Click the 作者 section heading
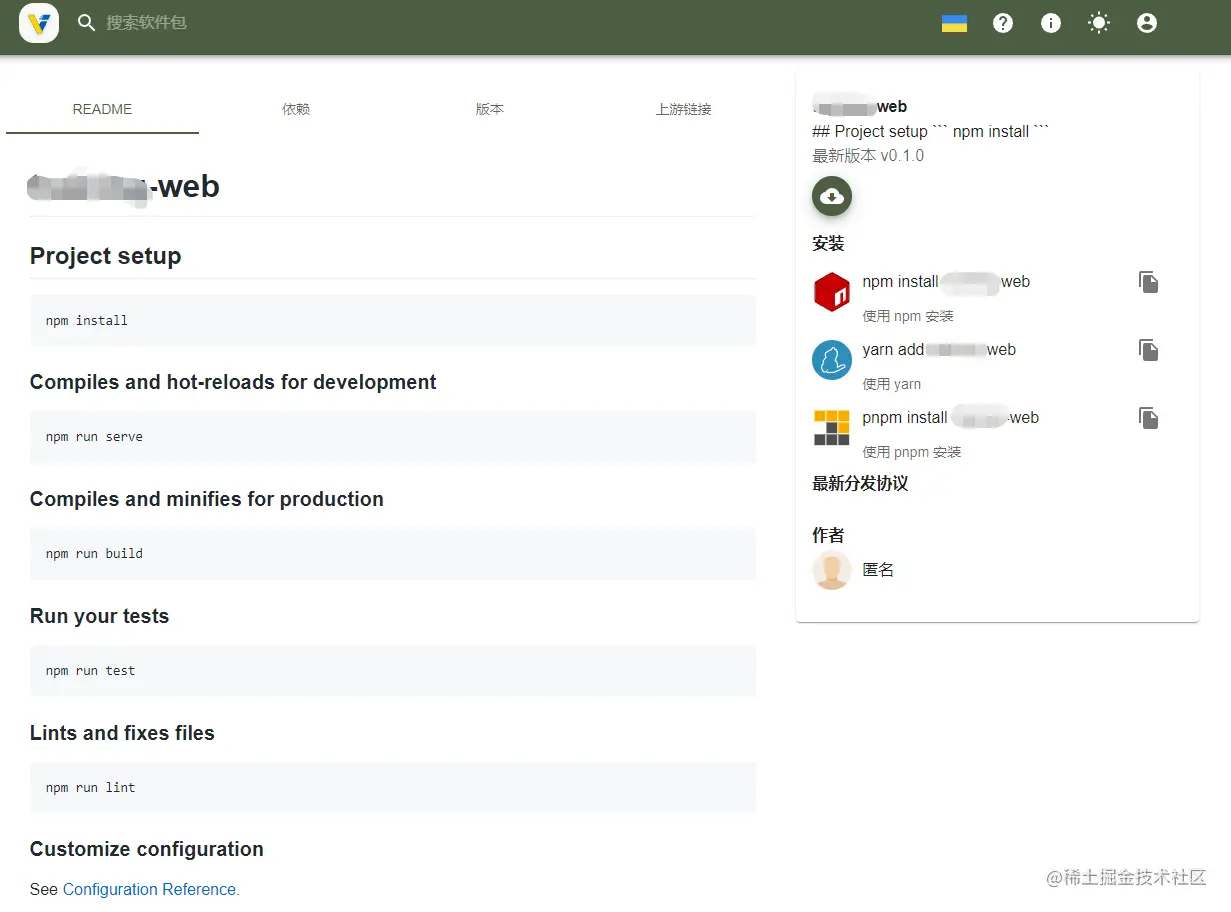1231x912 pixels. click(x=828, y=535)
